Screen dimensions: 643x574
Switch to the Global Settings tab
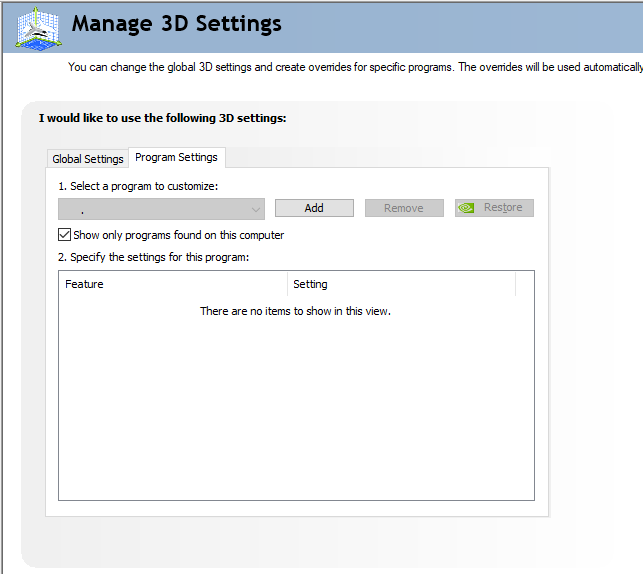88,159
